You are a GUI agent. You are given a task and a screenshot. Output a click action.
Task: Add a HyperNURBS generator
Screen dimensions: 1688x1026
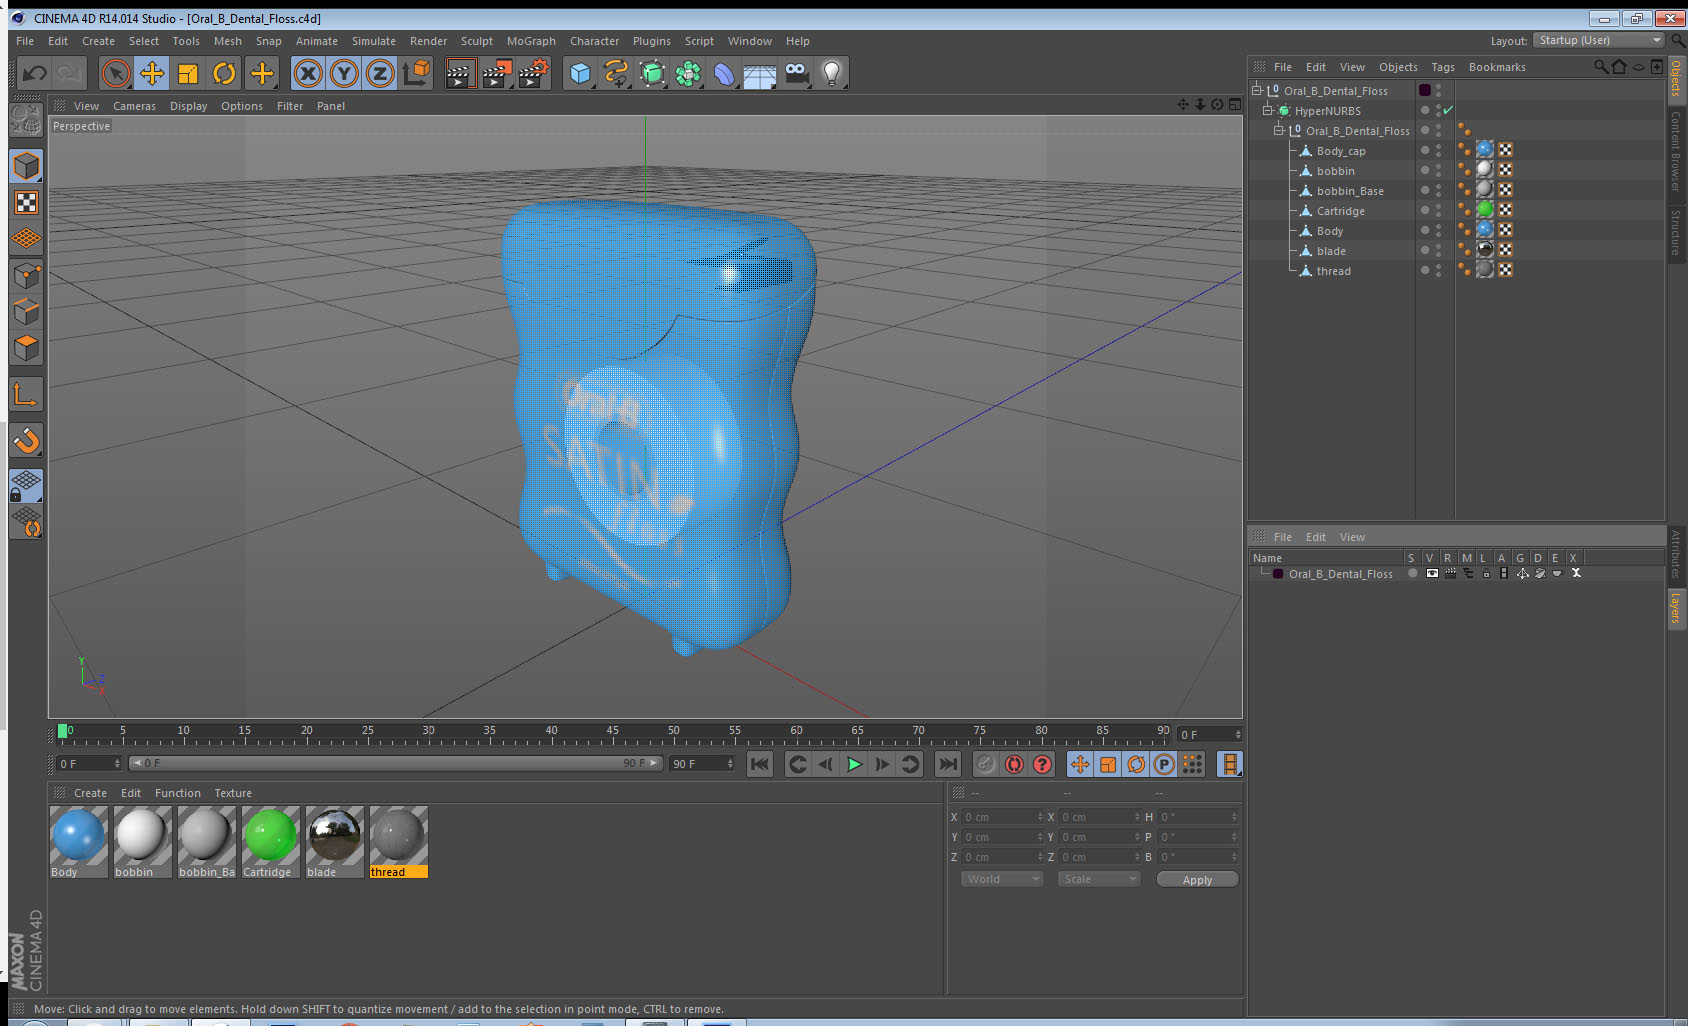pyautogui.click(x=652, y=73)
